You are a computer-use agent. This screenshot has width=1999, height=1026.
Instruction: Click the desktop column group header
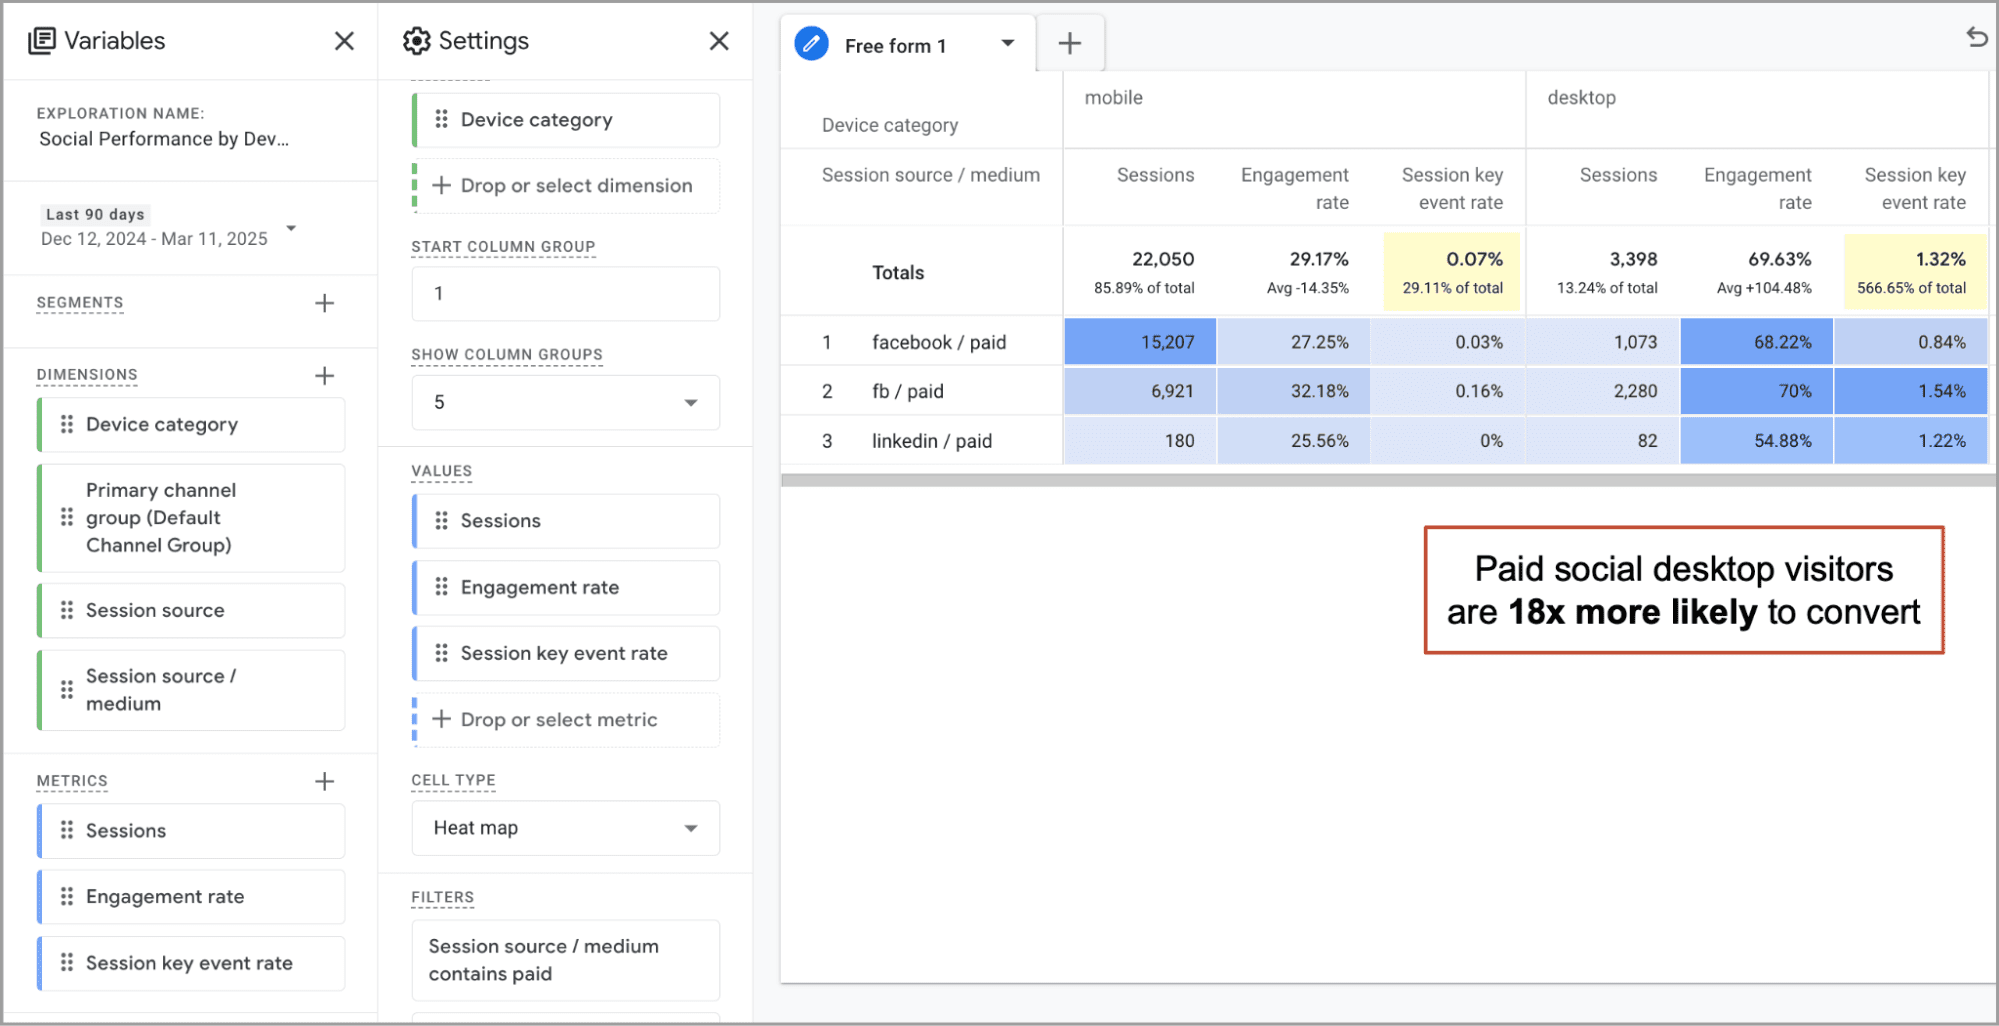point(1581,98)
